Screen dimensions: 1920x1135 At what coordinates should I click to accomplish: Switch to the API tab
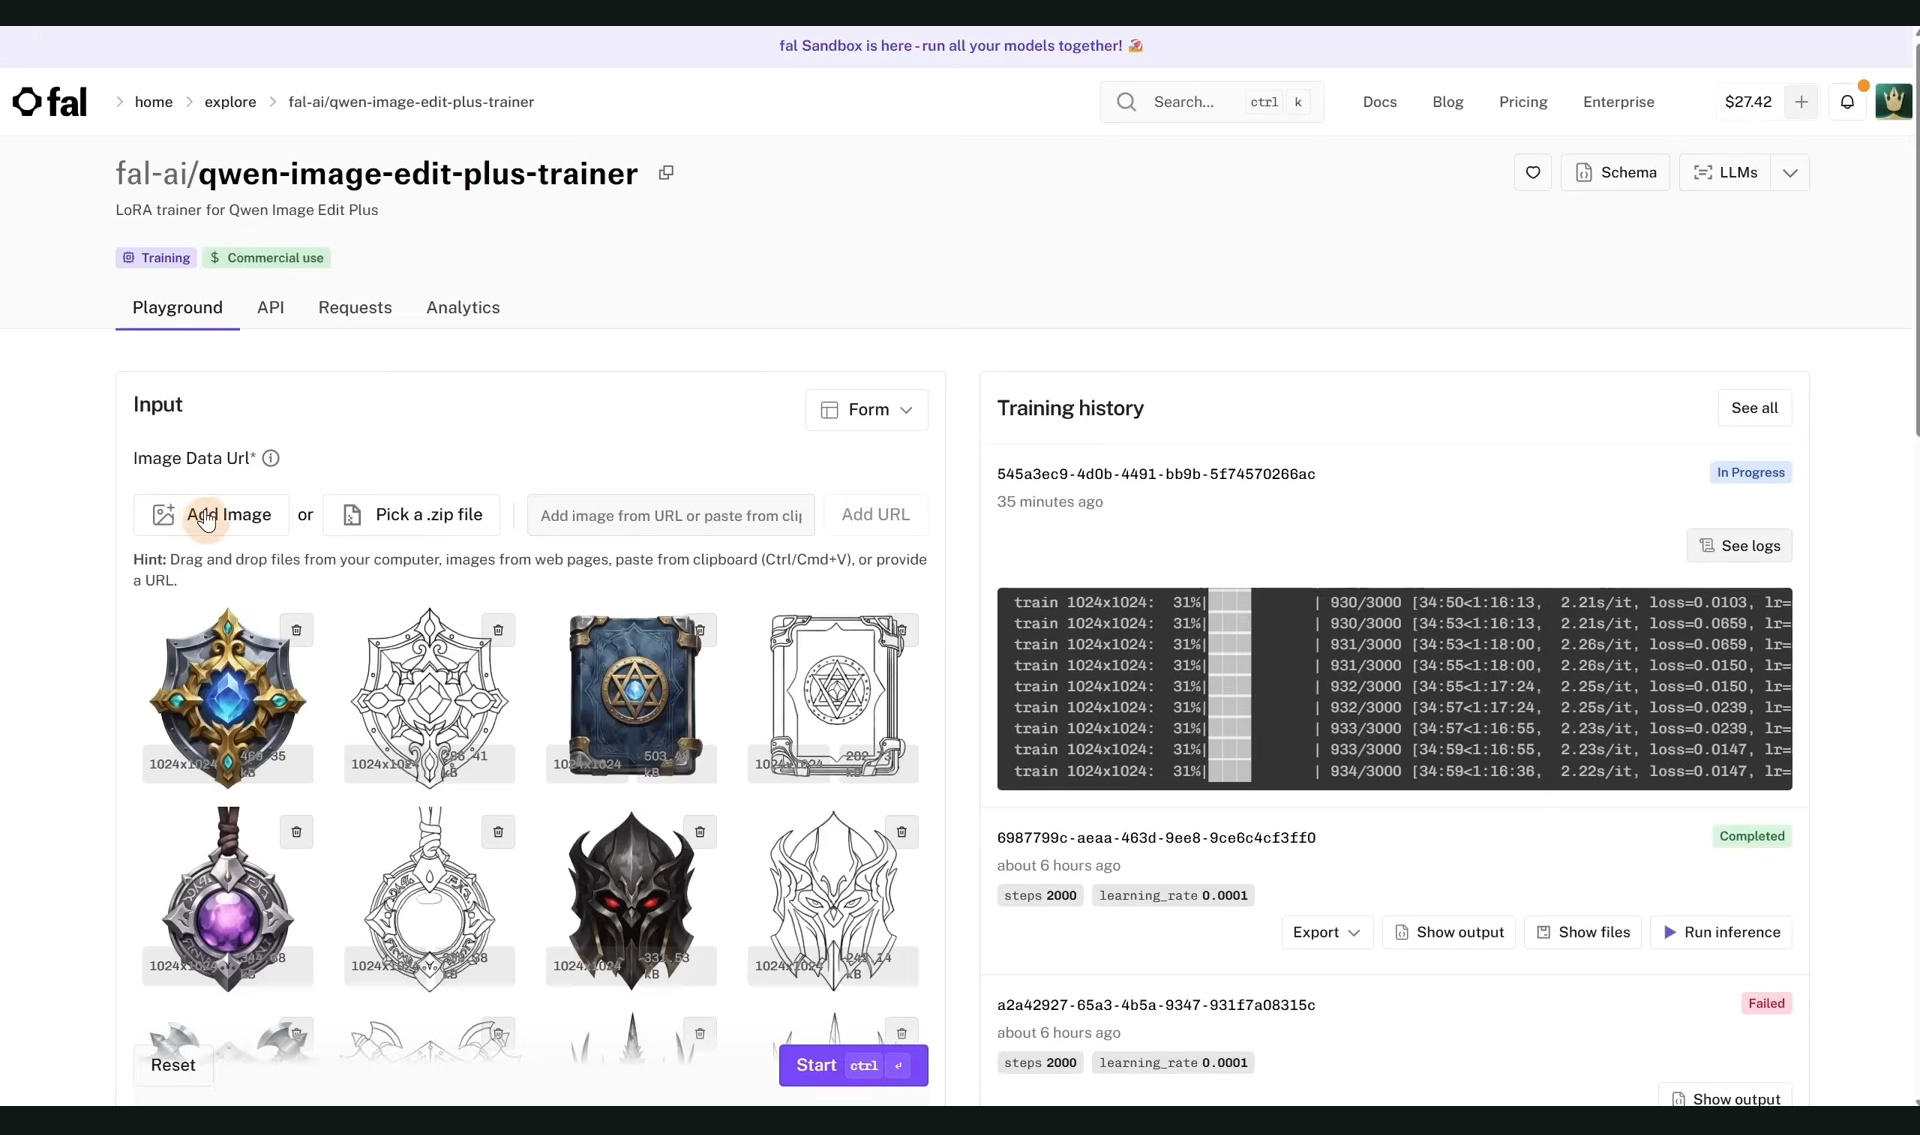(x=270, y=308)
